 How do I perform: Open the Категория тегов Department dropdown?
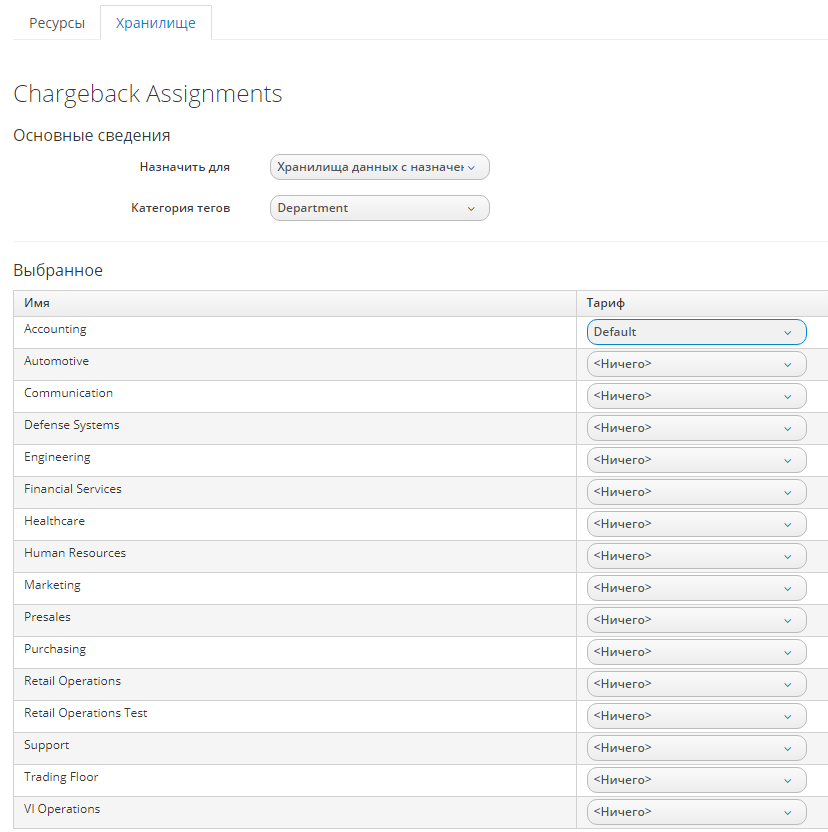[x=379, y=208]
